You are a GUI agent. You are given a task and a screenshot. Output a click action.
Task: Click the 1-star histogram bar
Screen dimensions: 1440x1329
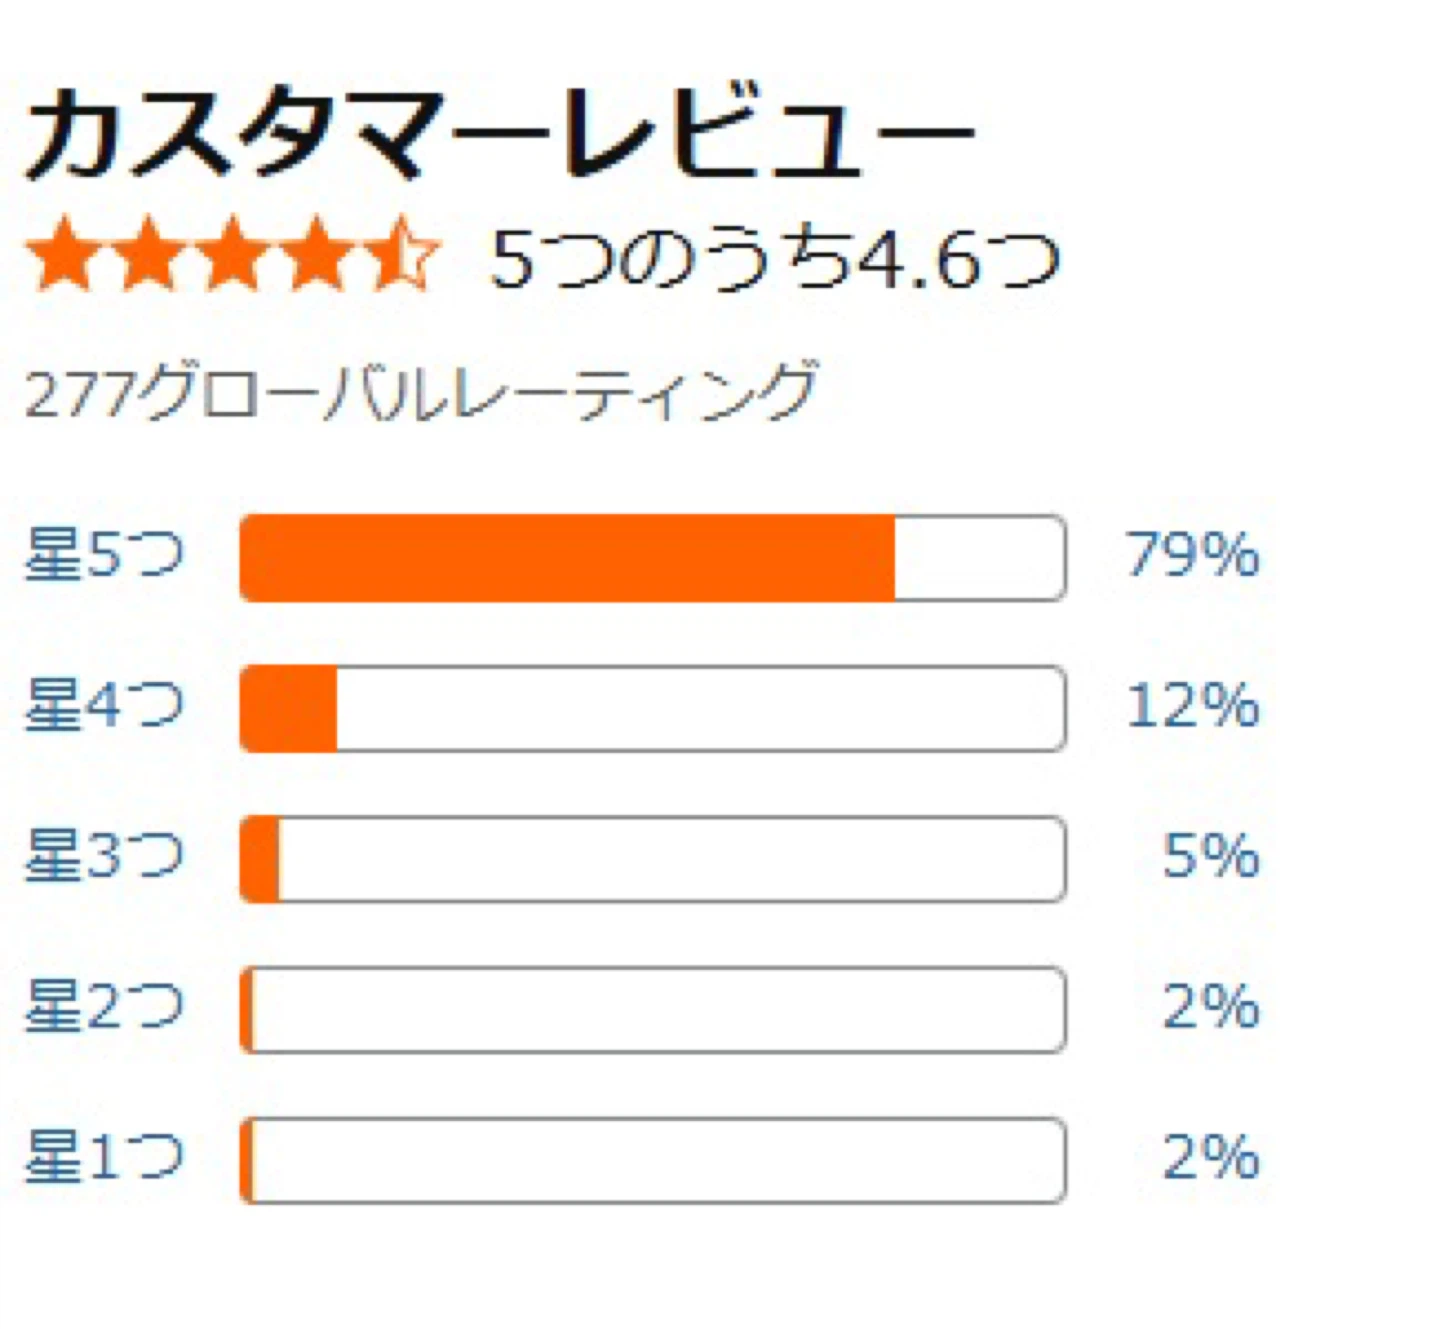653,1160
